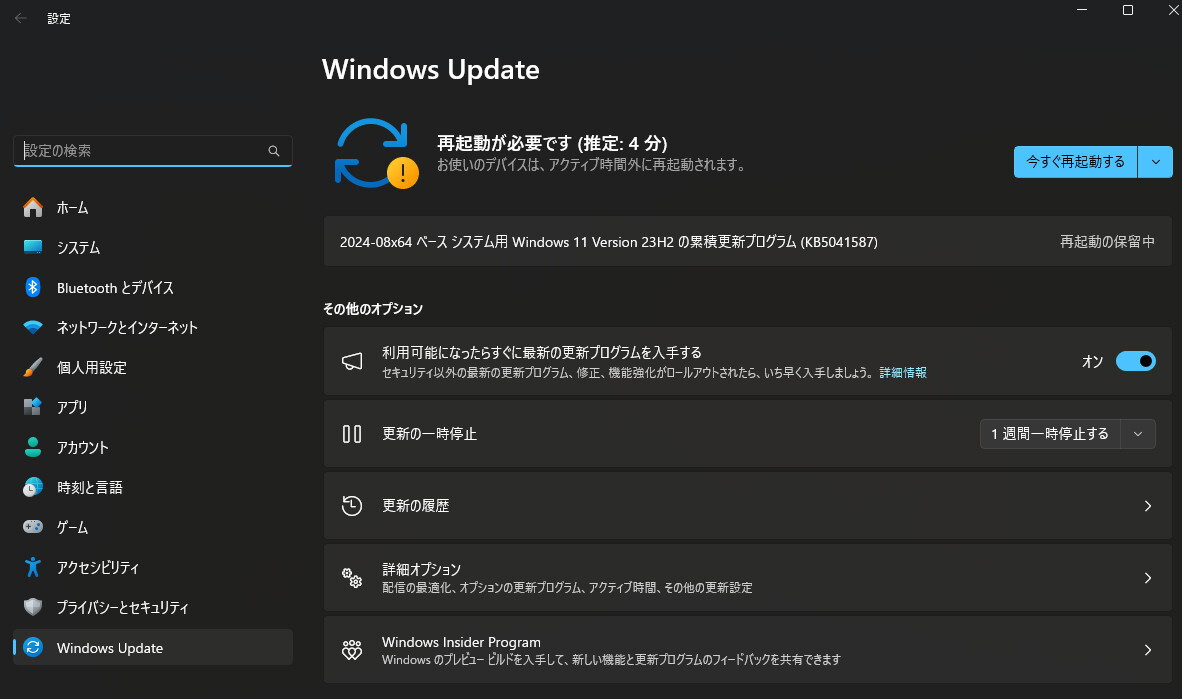Open プライバシーとセキュリティ label in sidebar
This screenshot has width=1182, height=699.
click(123, 607)
